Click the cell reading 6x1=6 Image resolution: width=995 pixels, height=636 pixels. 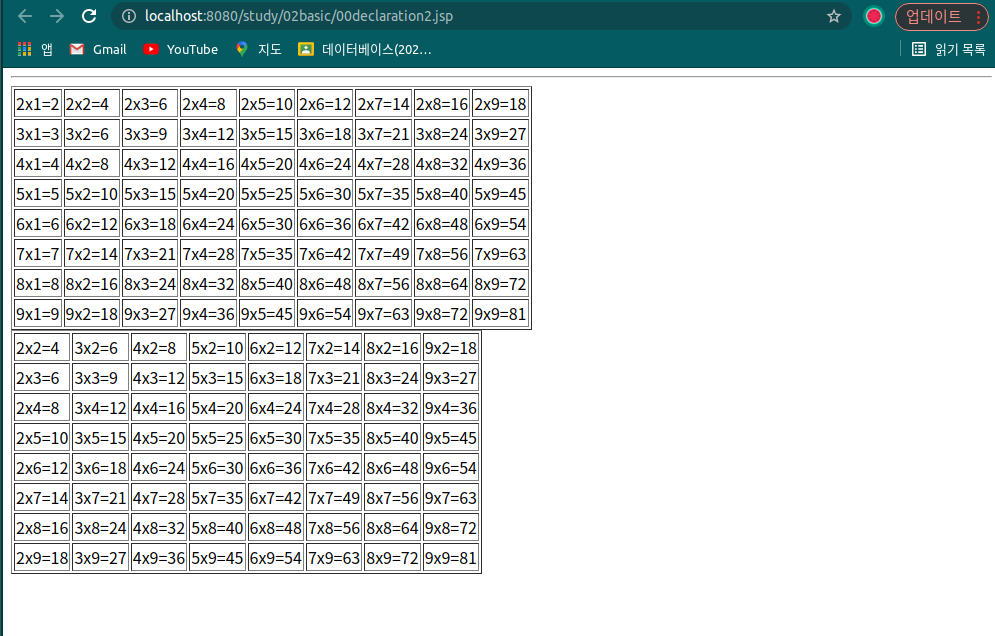coord(37,224)
